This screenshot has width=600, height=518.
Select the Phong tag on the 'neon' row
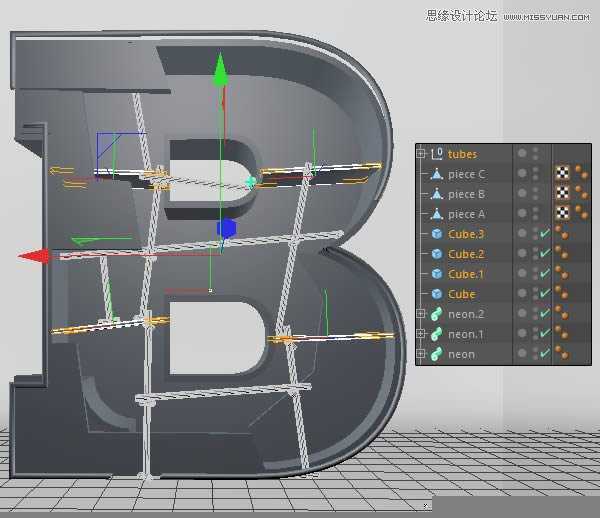[562, 353]
